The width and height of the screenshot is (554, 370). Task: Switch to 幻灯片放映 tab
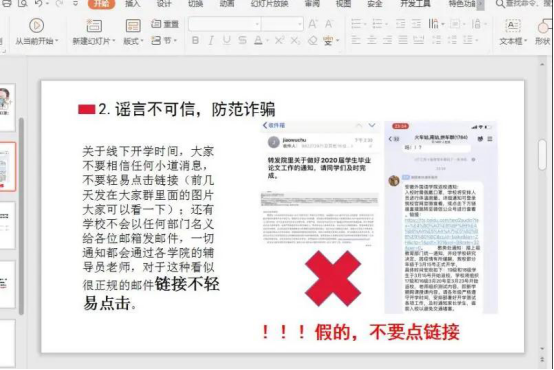click(x=269, y=4)
